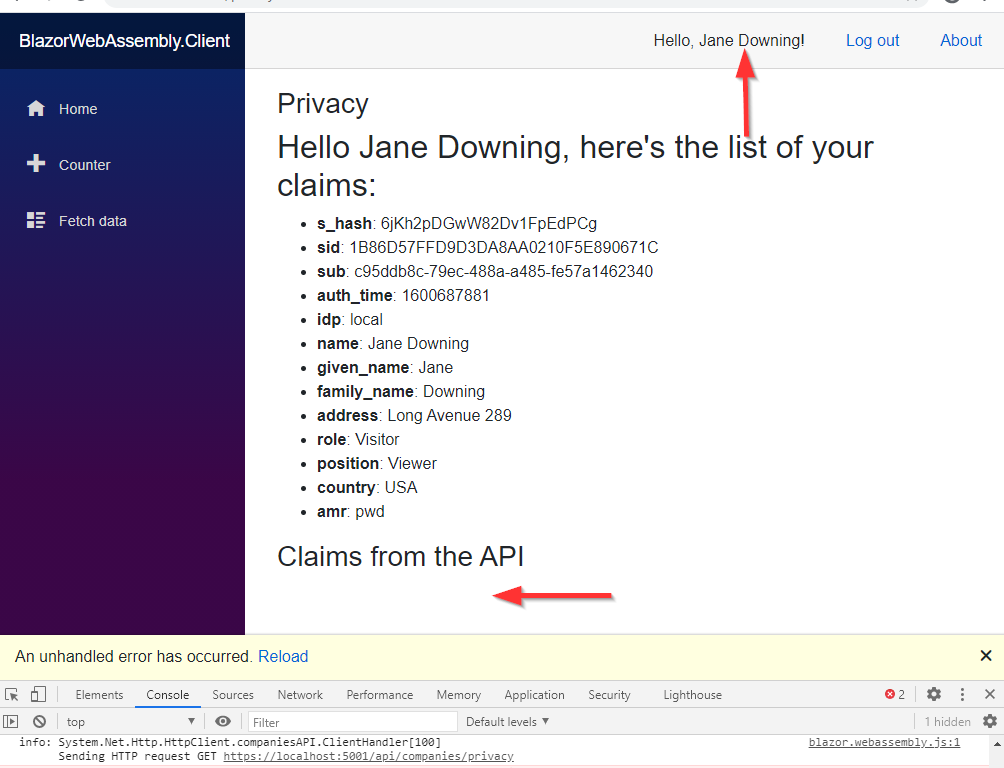Screen dimensions: 1004x768
Task: Show the console sidebar panel
Action: (x=12, y=721)
